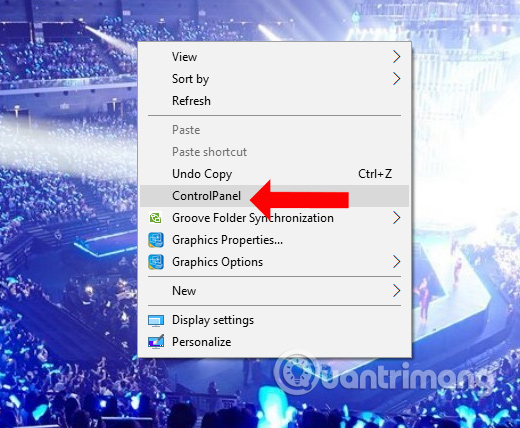The width and height of the screenshot is (520, 428).
Task: Click the Groove Folder Synchronization icon
Action: pyautogui.click(x=155, y=218)
